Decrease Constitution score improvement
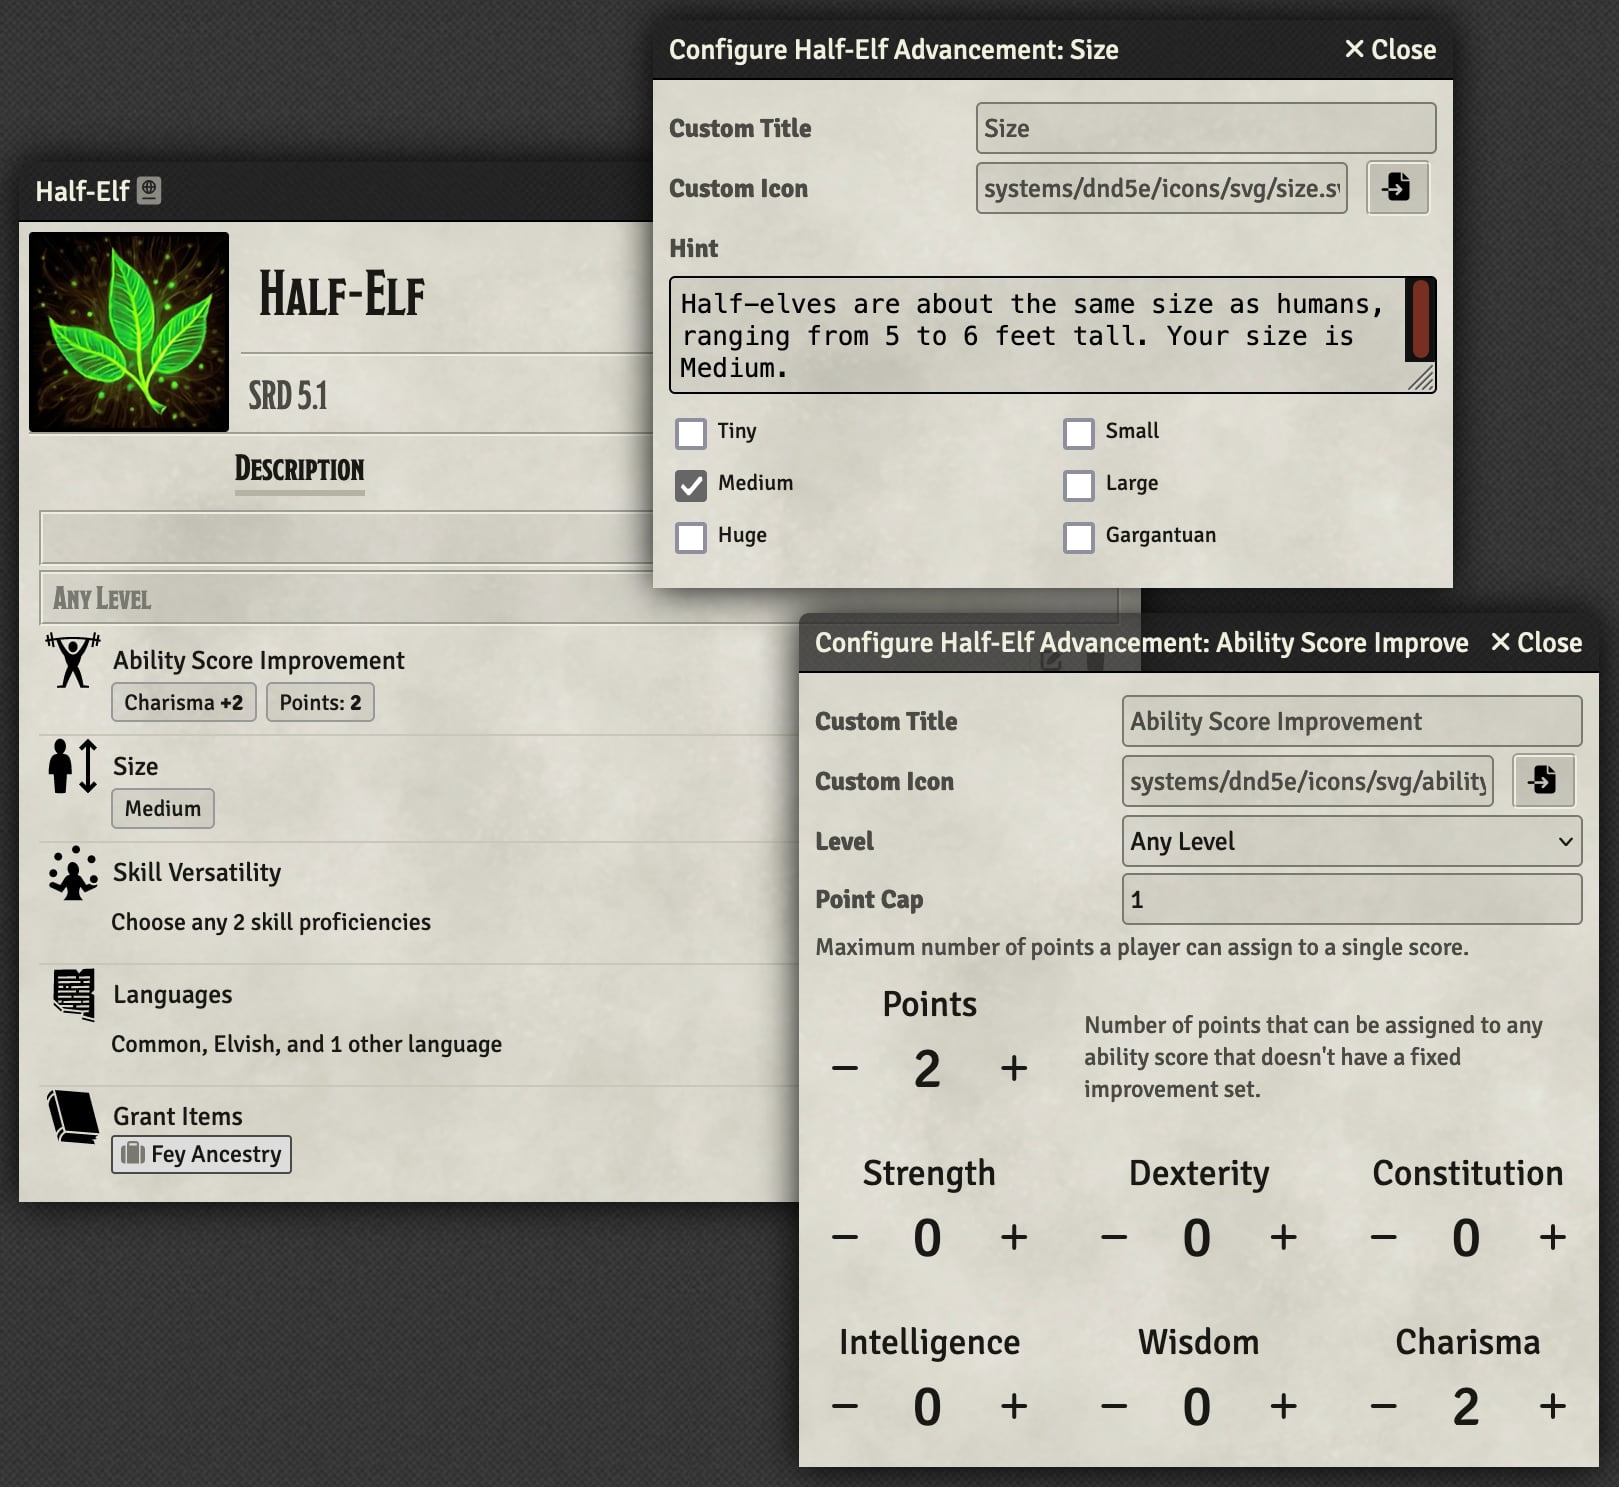 pos(1383,1237)
